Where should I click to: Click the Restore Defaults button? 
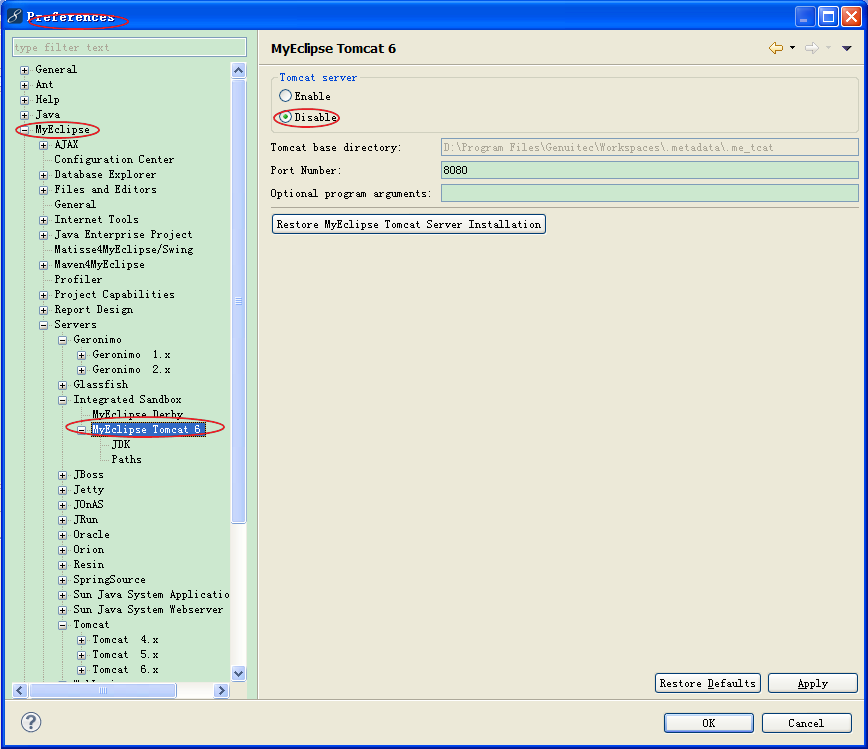tap(707, 683)
